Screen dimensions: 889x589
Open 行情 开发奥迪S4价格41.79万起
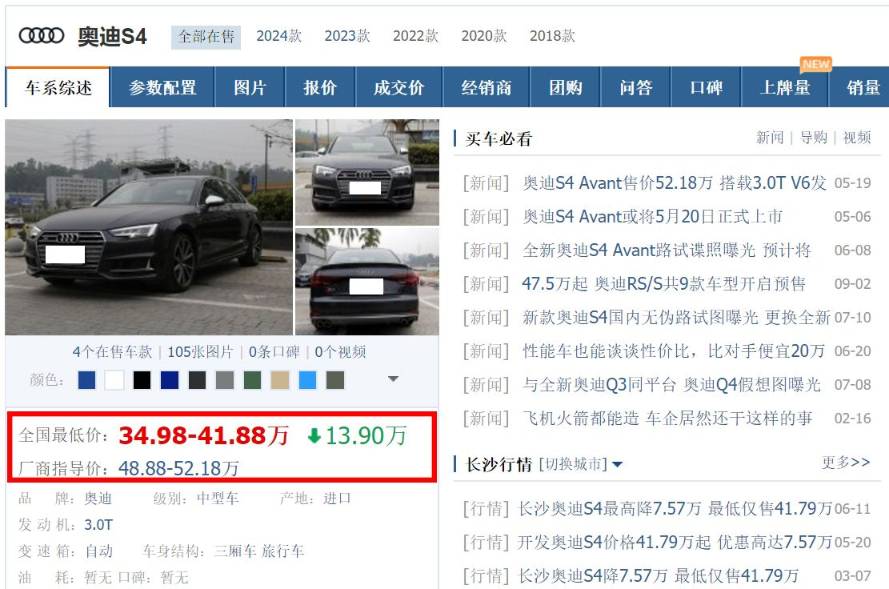click(x=675, y=543)
